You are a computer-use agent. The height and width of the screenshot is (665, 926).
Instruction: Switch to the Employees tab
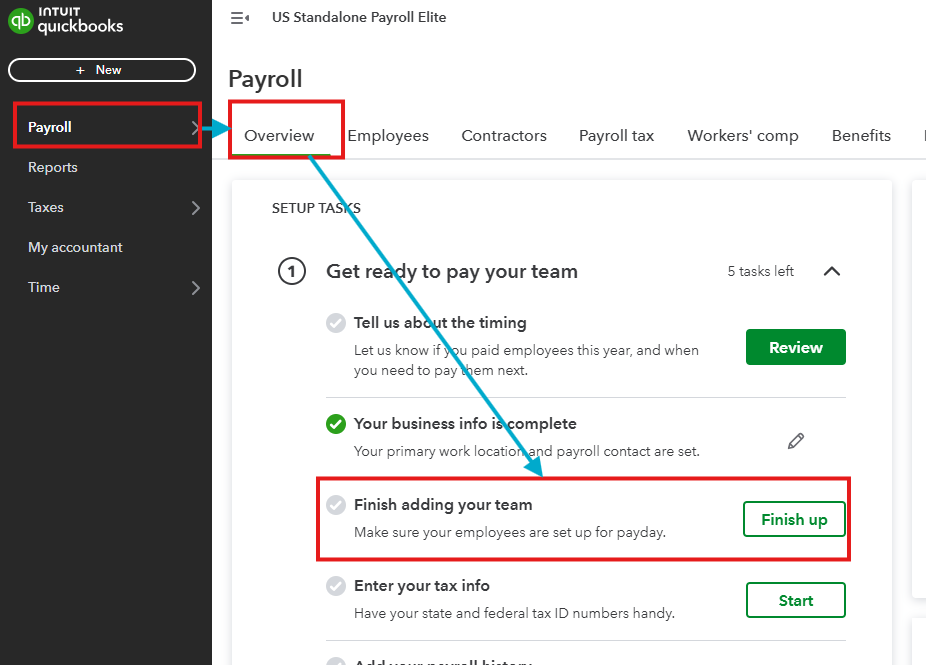click(388, 135)
